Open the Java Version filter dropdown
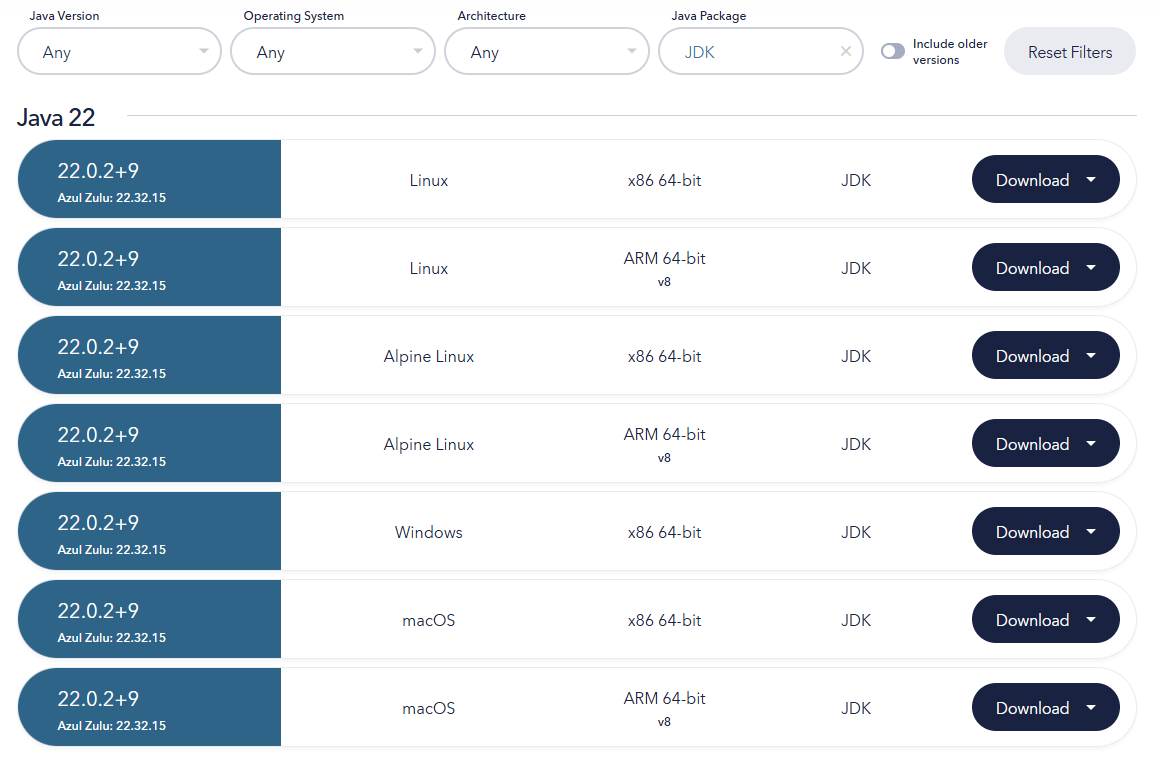The height and width of the screenshot is (770, 1158). pos(119,52)
